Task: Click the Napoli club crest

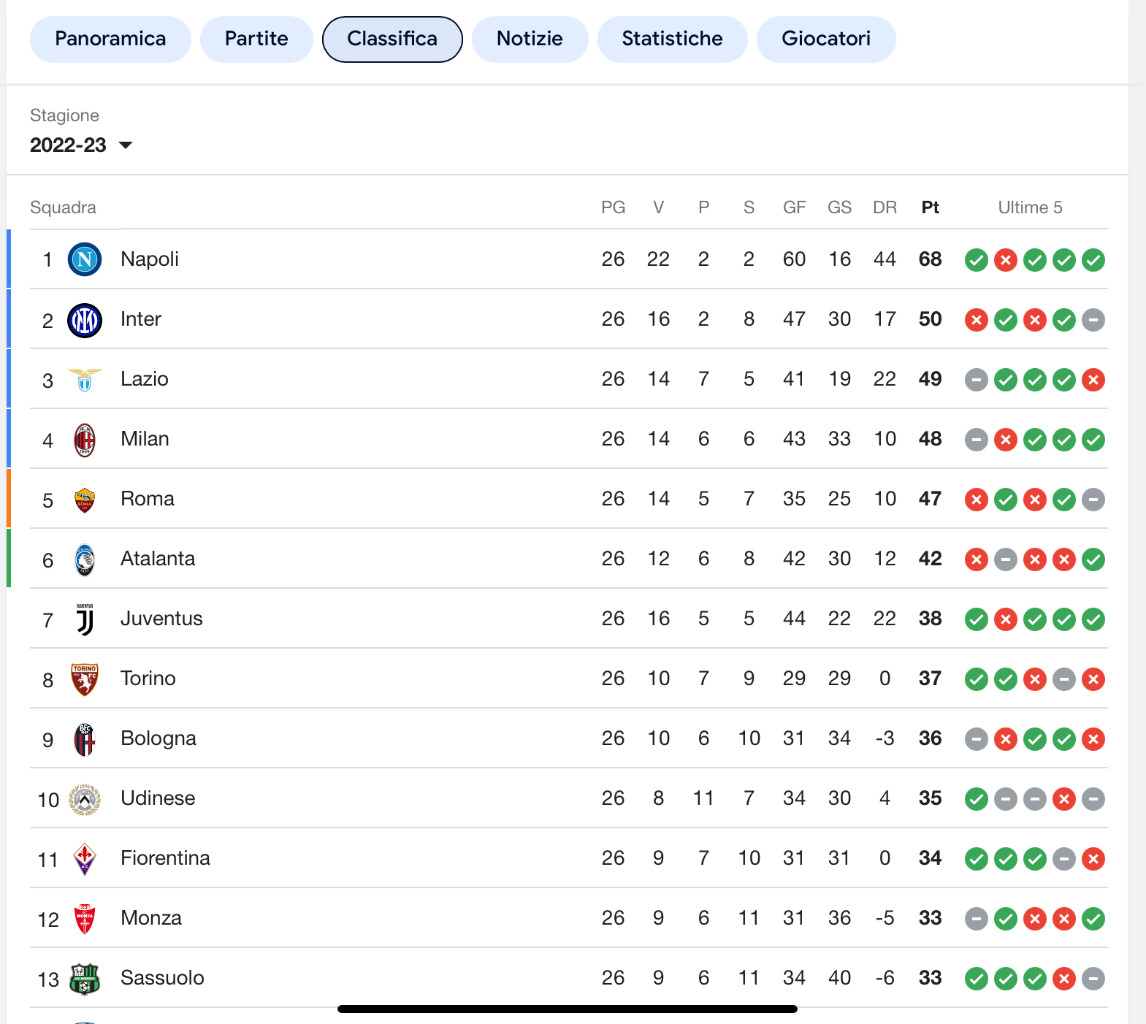Action: (85, 259)
